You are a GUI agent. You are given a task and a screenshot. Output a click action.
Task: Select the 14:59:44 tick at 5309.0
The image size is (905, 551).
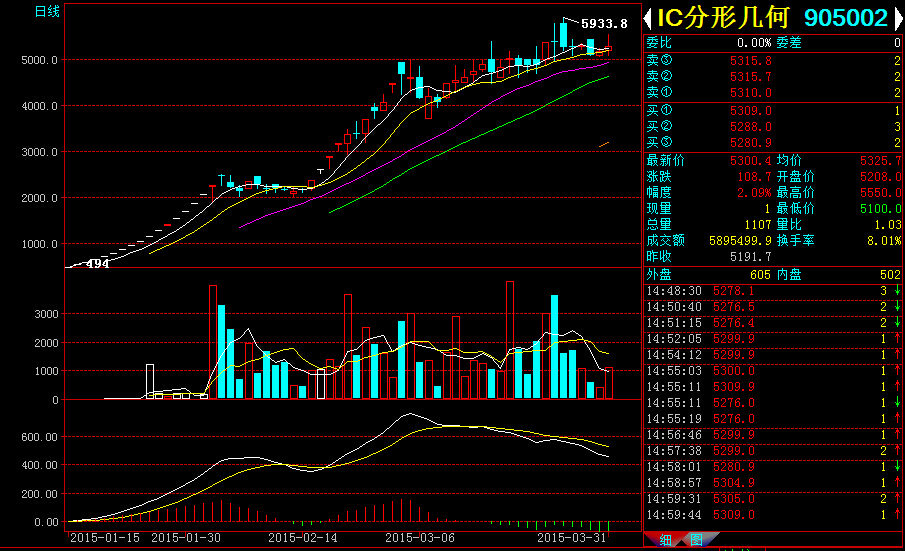(x=773, y=515)
